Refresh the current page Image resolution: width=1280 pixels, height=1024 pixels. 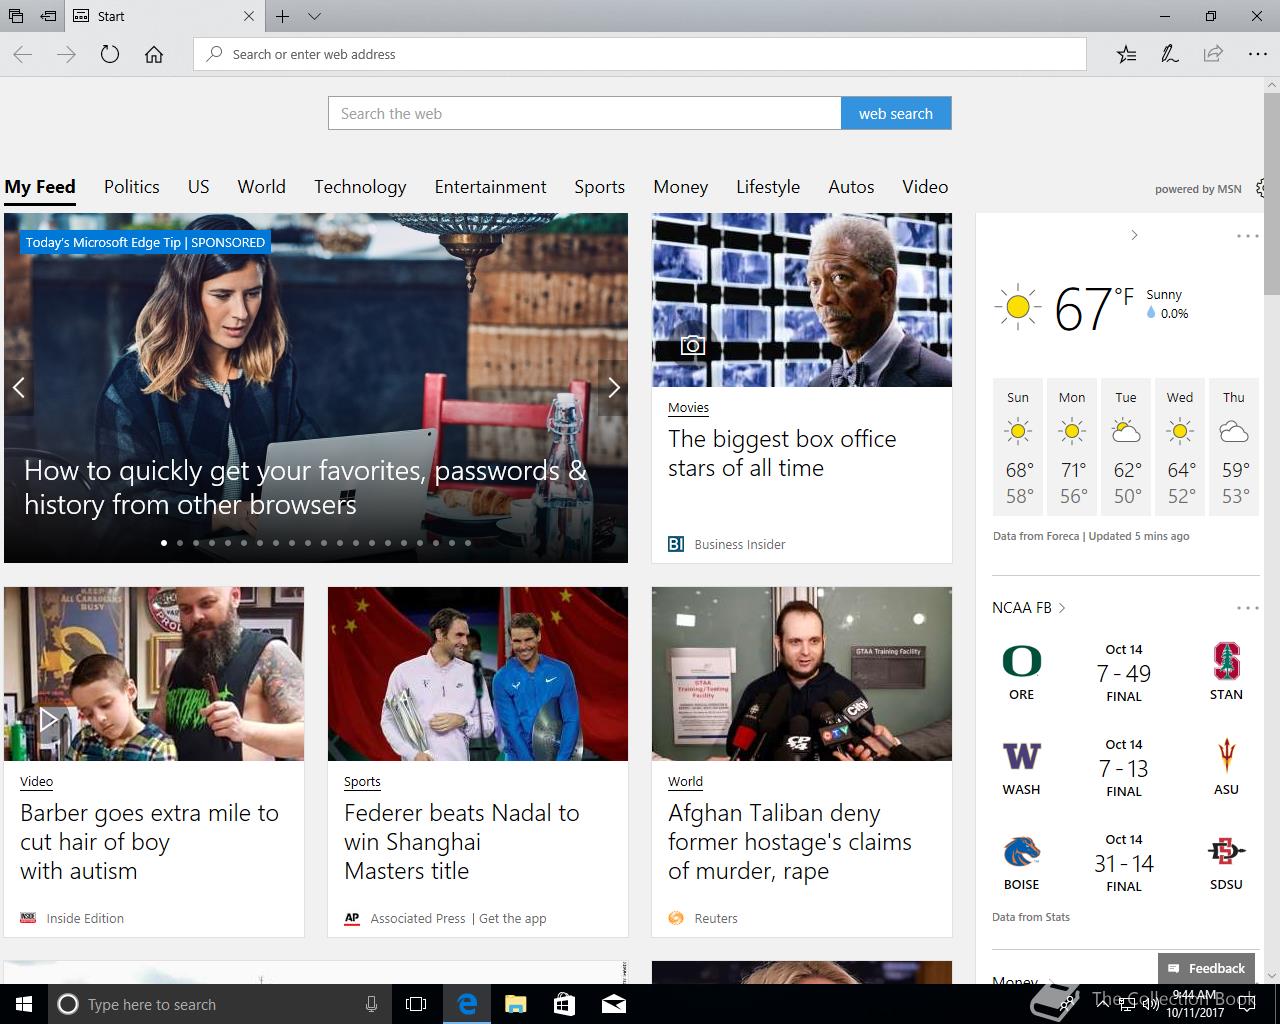[110, 55]
